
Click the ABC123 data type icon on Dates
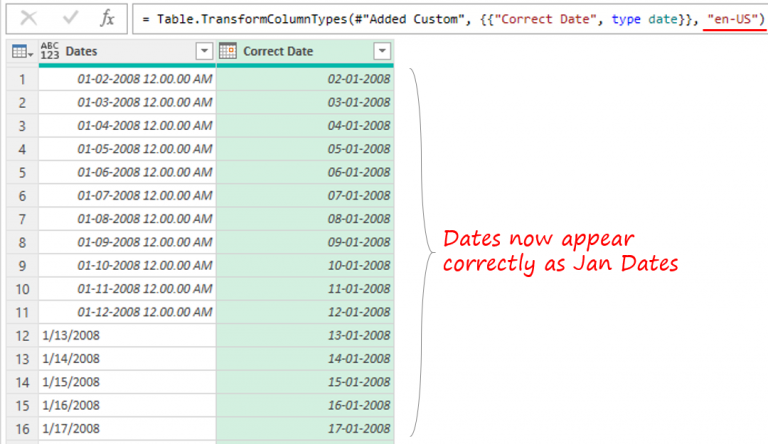[50, 51]
